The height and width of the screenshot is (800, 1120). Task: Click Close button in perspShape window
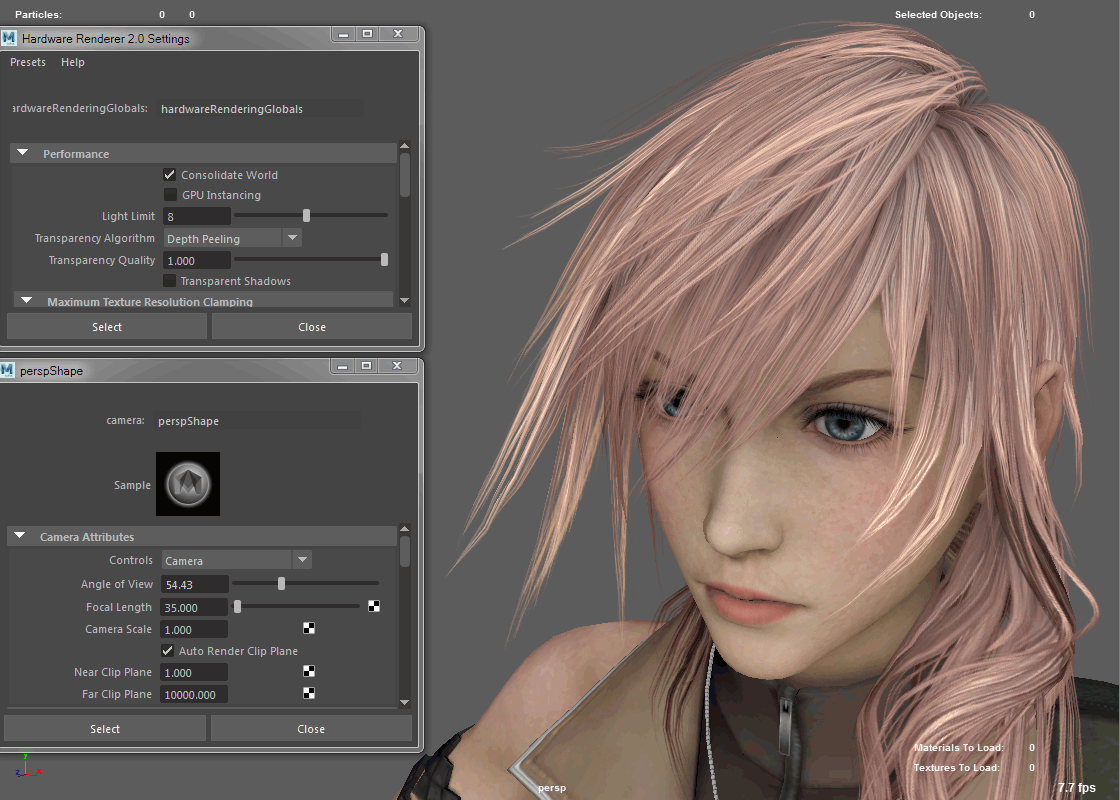pyautogui.click(x=311, y=729)
